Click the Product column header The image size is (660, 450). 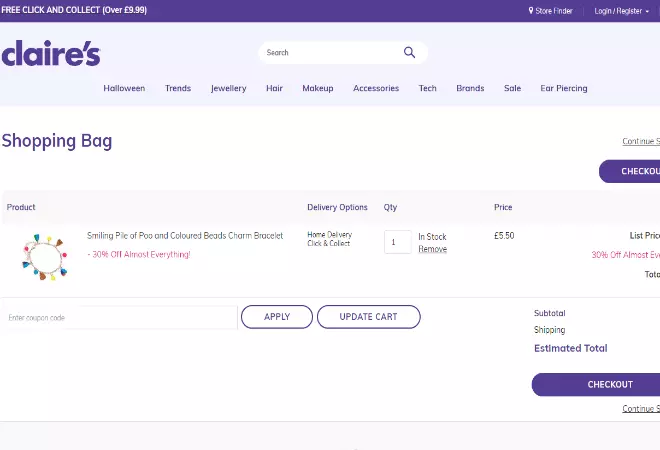click(21, 207)
